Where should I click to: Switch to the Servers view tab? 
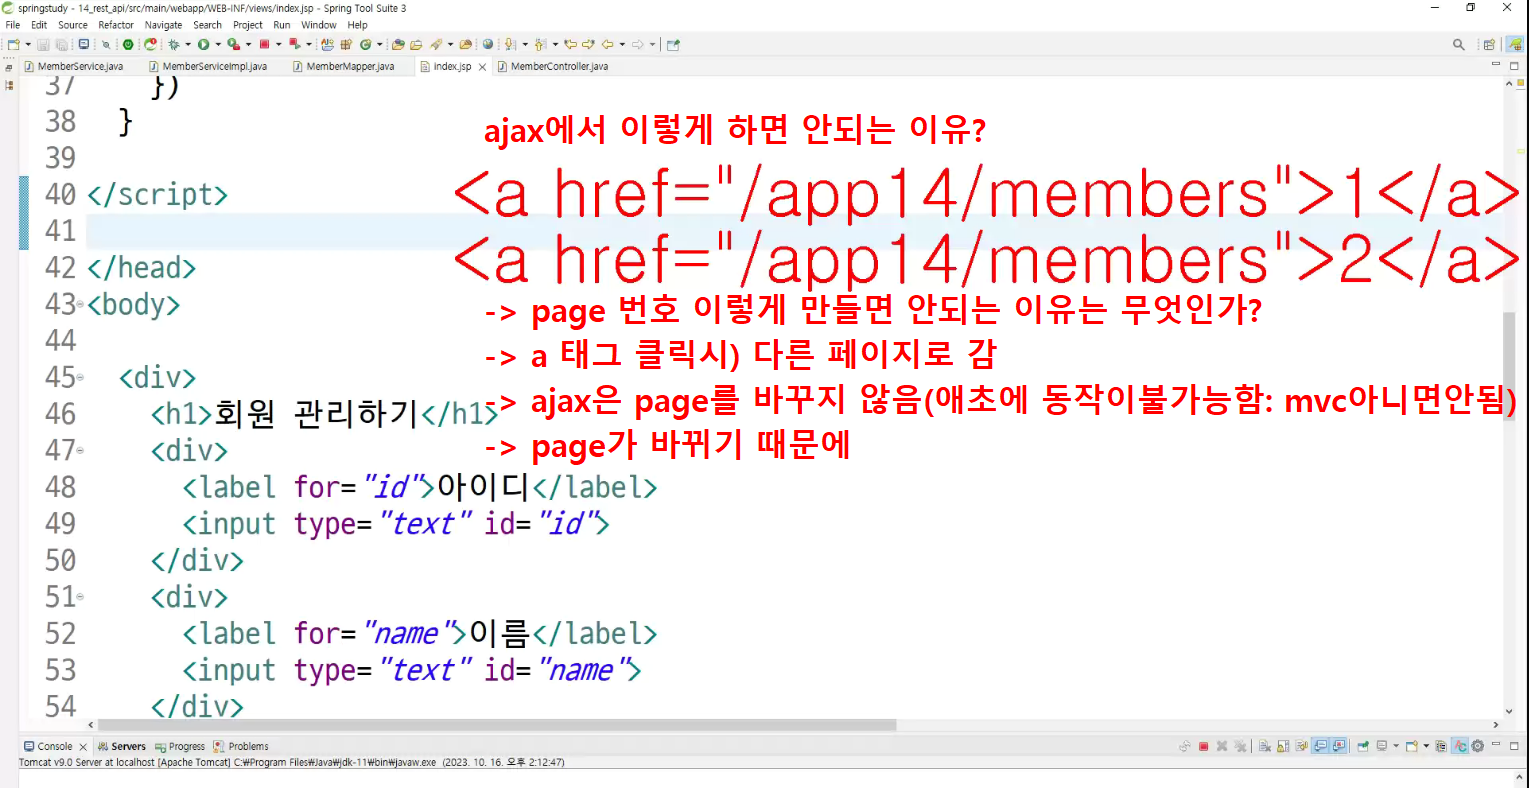point(121,746)
